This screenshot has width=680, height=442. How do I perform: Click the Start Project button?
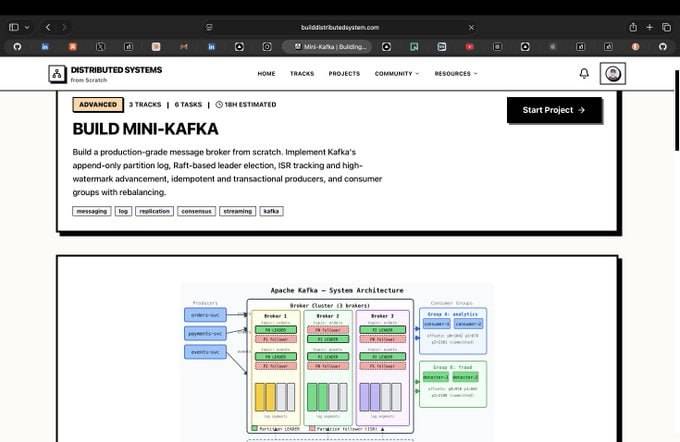coord(554,110)
